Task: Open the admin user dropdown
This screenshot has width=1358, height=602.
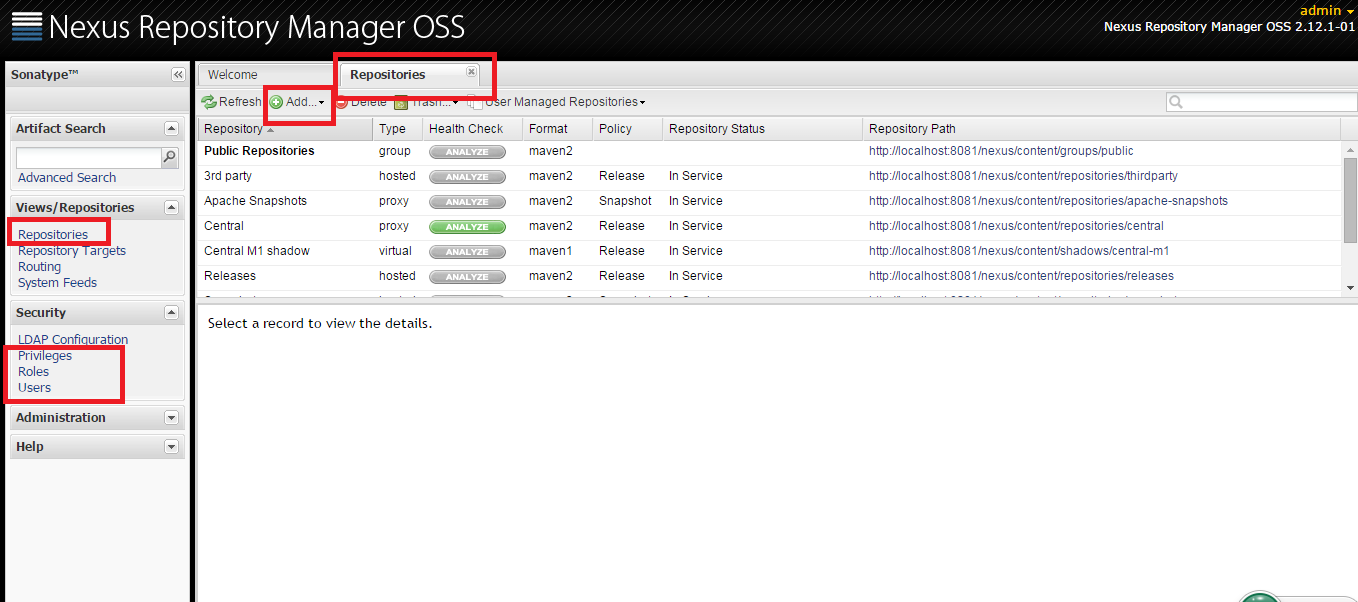Action: pos(1326,10)
